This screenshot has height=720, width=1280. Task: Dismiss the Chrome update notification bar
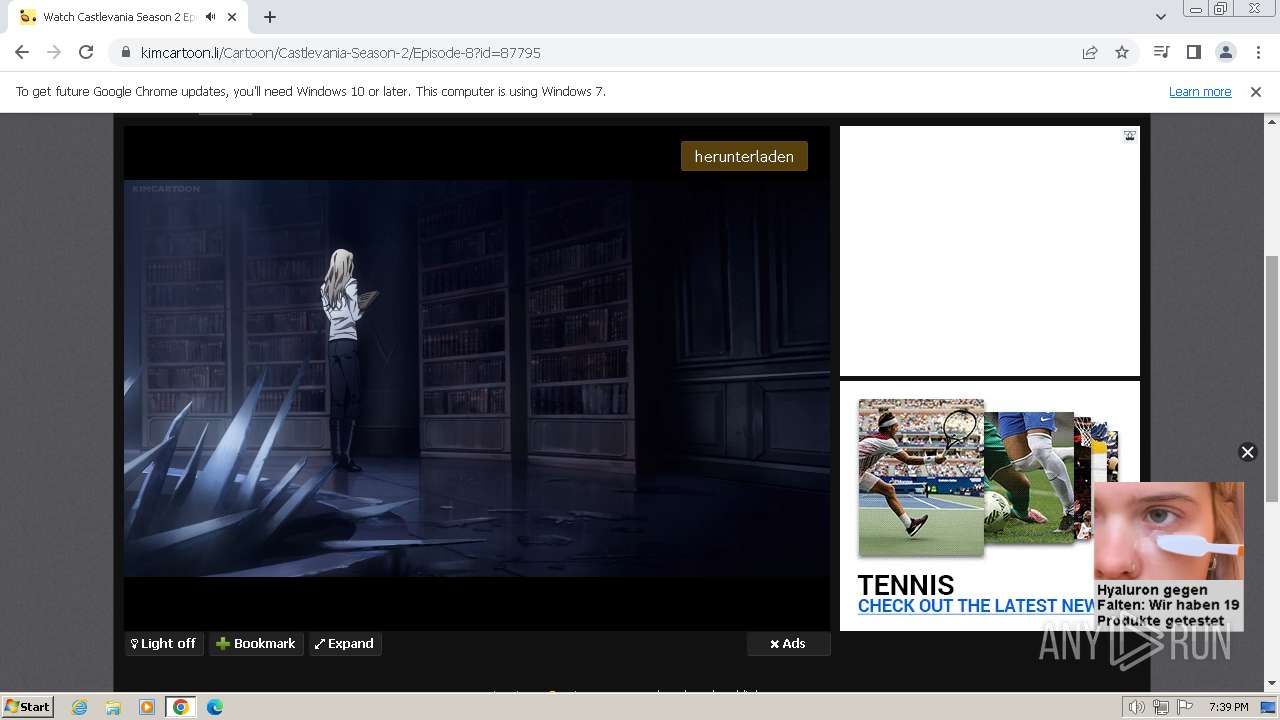[x=1256, y=92]
